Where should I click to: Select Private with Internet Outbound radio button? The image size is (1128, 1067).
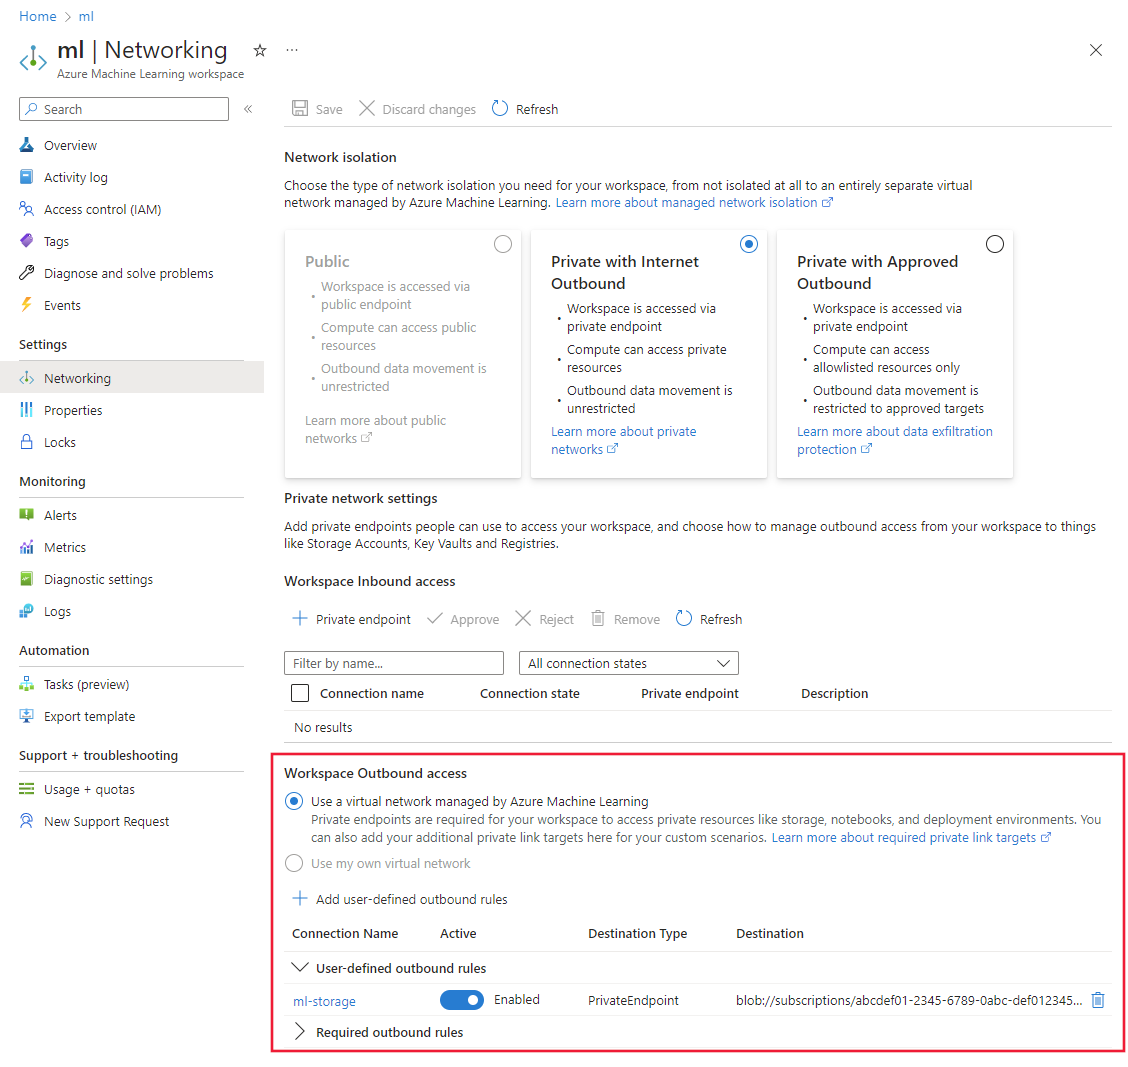[749, 245]
